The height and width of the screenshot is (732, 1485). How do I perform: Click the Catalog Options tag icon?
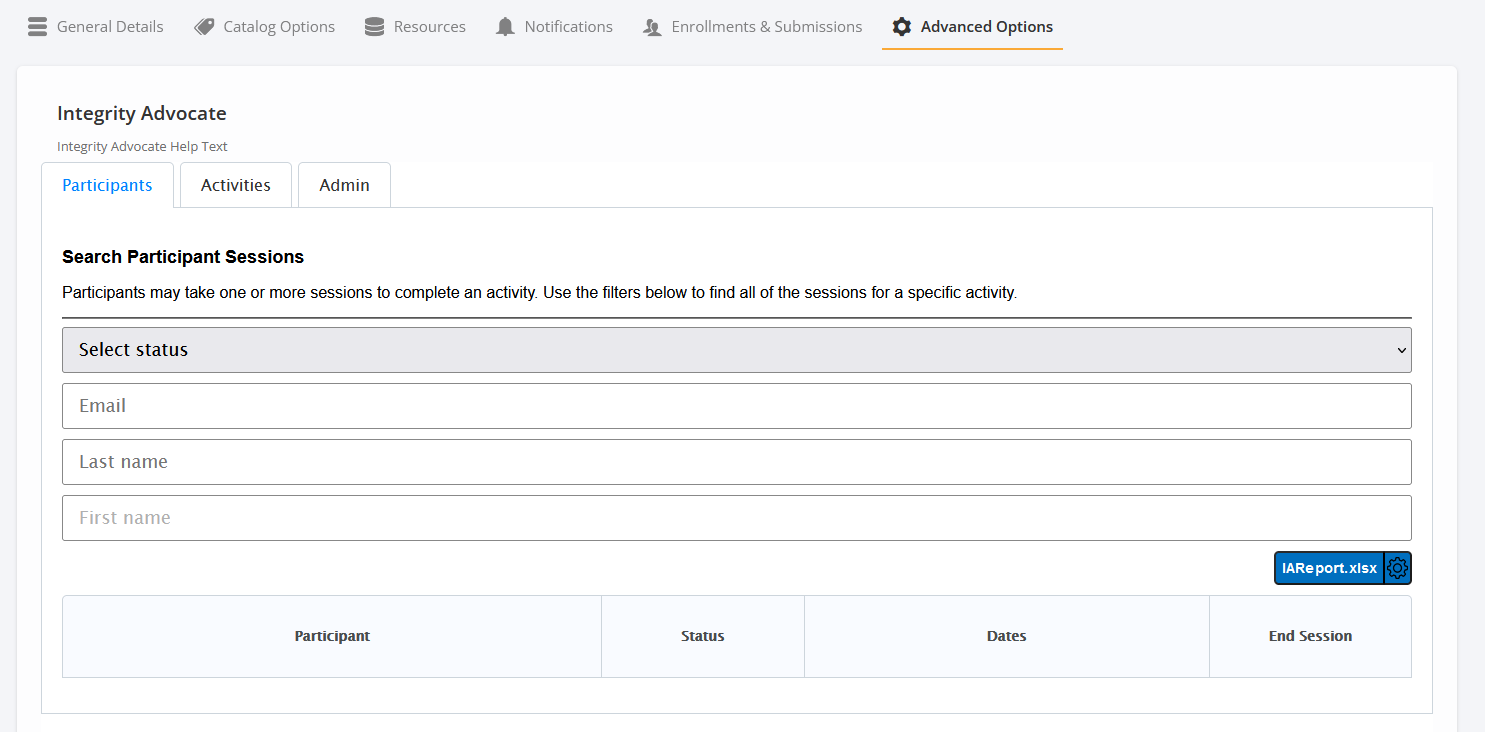tap(204, 27)
